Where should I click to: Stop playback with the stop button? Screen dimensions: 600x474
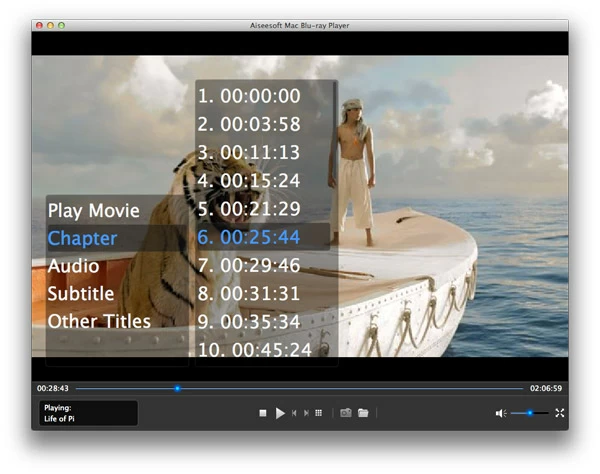click(x=263, y=413)
